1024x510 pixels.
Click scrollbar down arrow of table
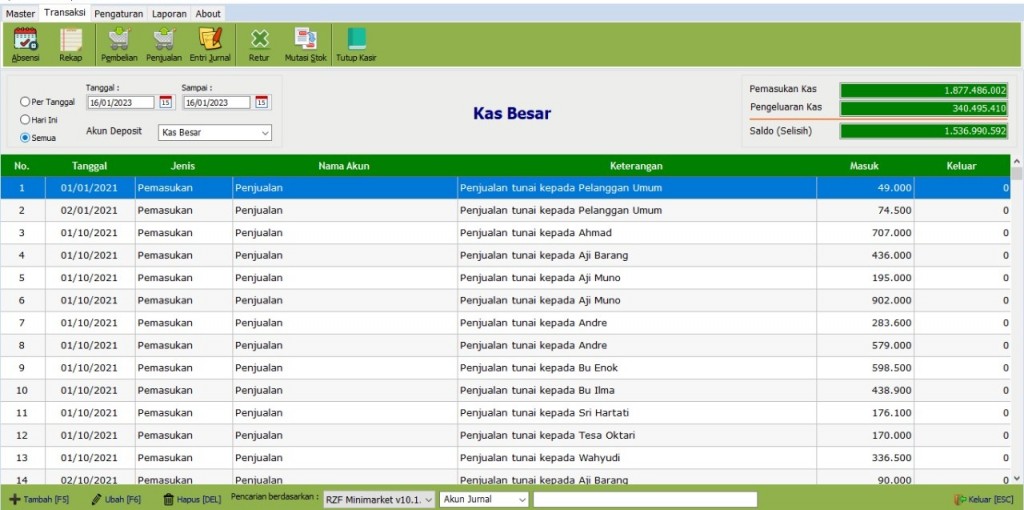(x=1016, y=479)
